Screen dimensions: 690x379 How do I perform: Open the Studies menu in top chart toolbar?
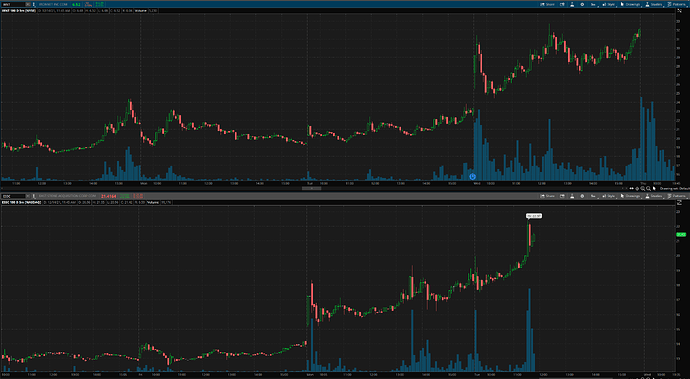(x=654, y=4)
